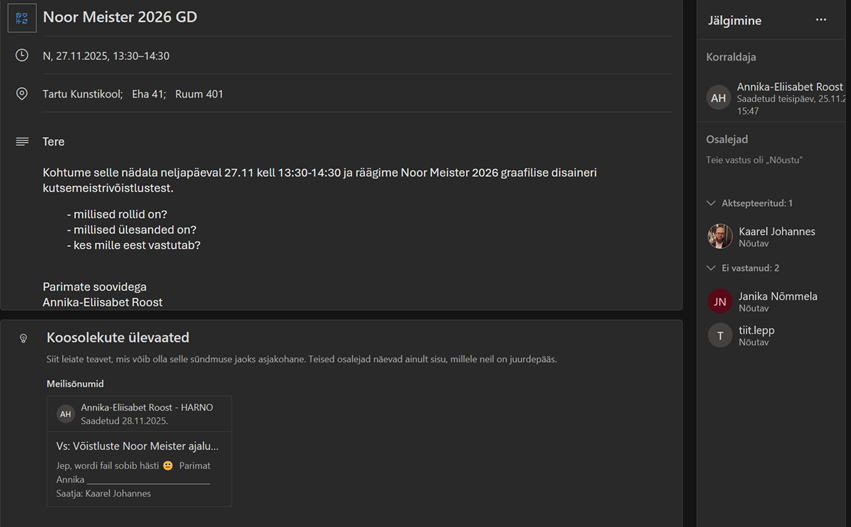Image resolution: width=851 pixels, height=527 pixels.
Task: Click the tiit.lepp T avatar
Action: coord(720,336)
